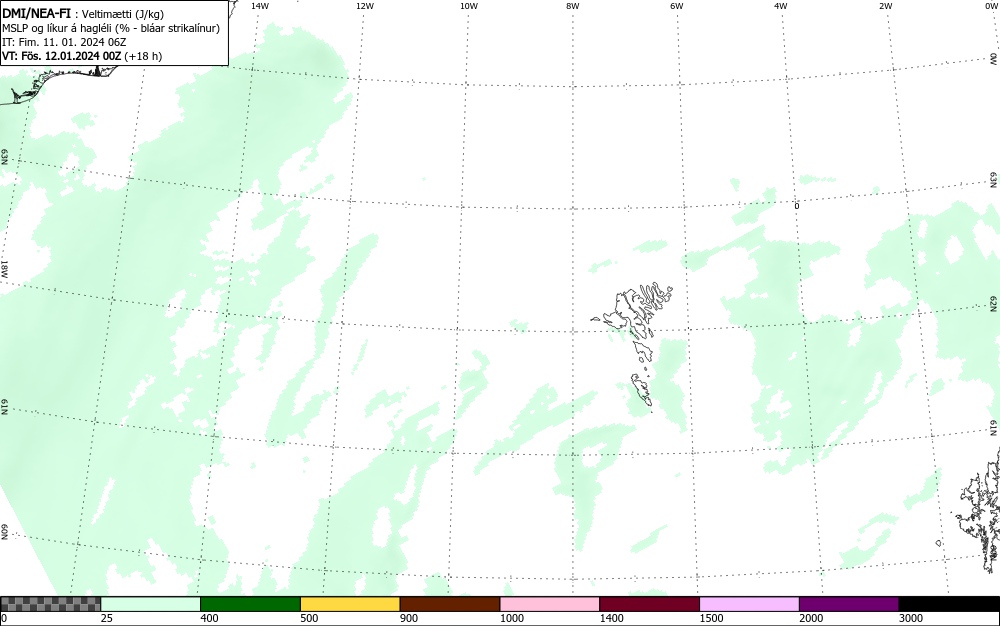The height and width of the screenshot is (626, 1000).
Task: Click the 0 contour label on the map
Action: point(796,206)
